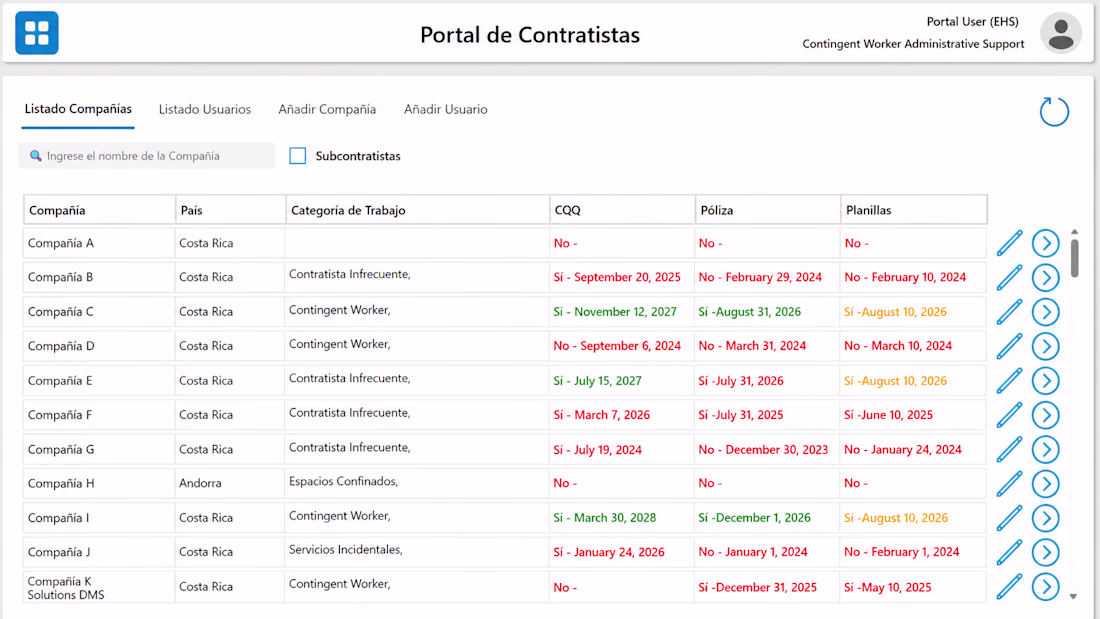Open the Añadir Usuario tab

(445, 109)
